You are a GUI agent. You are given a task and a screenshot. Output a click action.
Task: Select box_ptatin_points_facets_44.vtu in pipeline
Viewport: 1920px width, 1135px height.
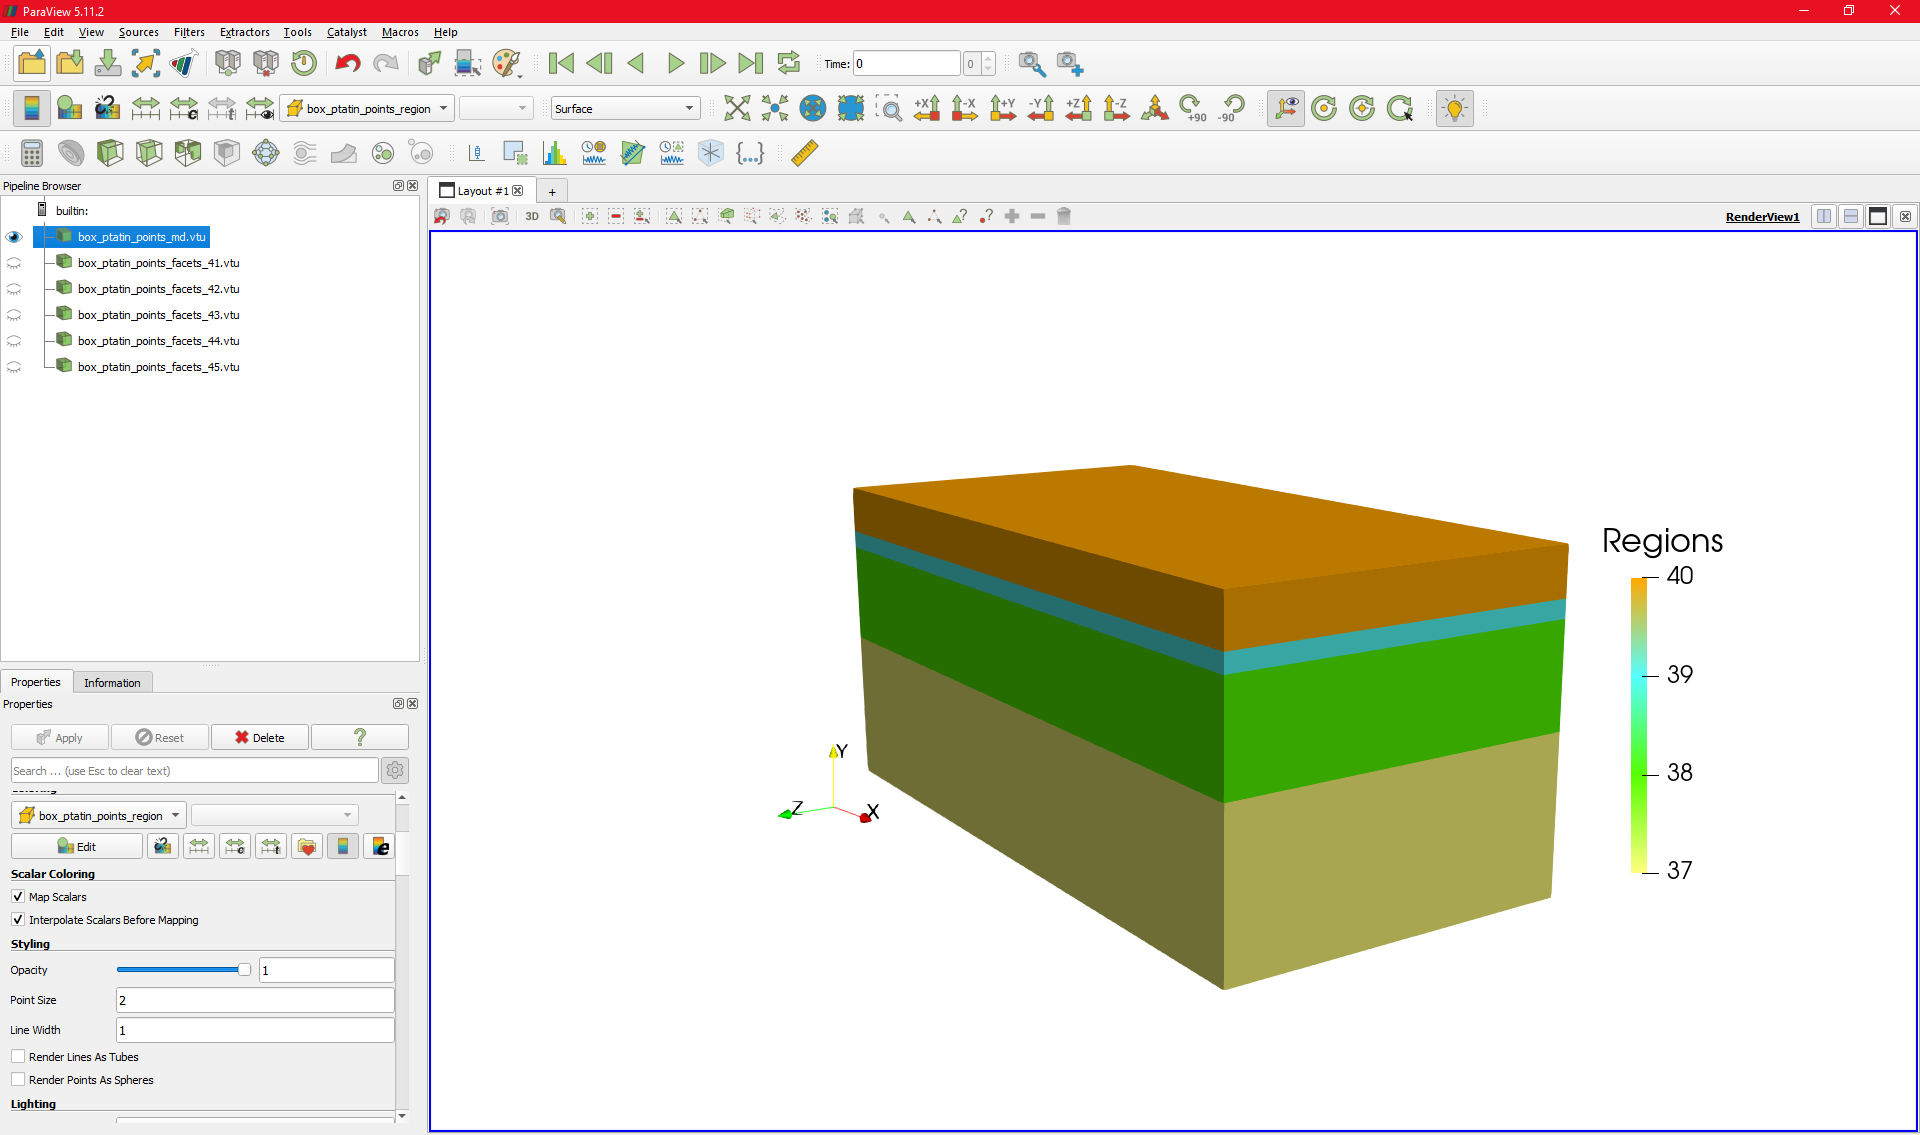click(158, 341)
